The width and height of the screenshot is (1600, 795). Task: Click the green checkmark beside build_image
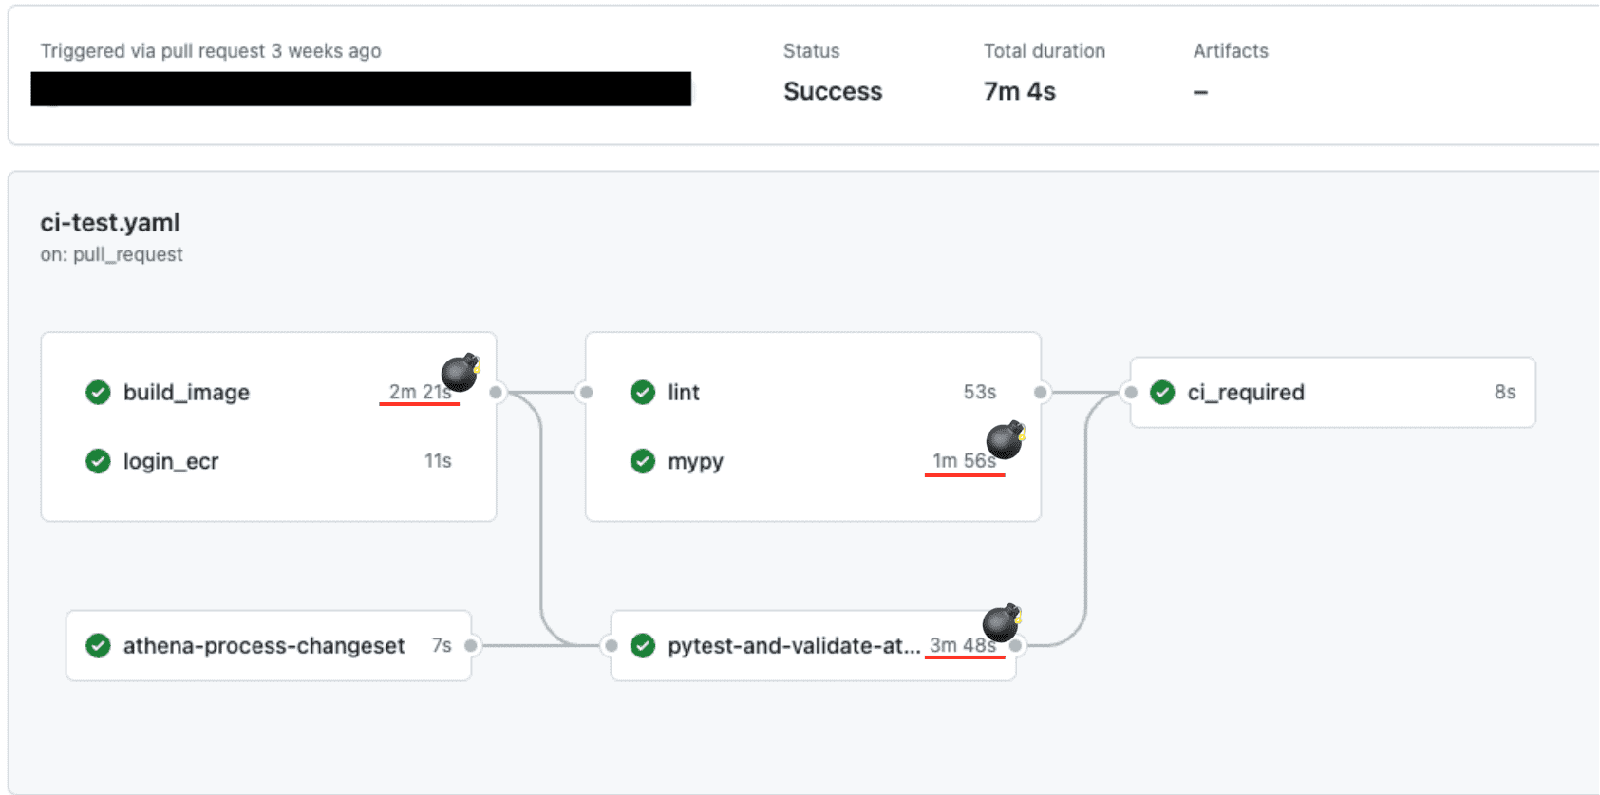(x=98, y=392)
